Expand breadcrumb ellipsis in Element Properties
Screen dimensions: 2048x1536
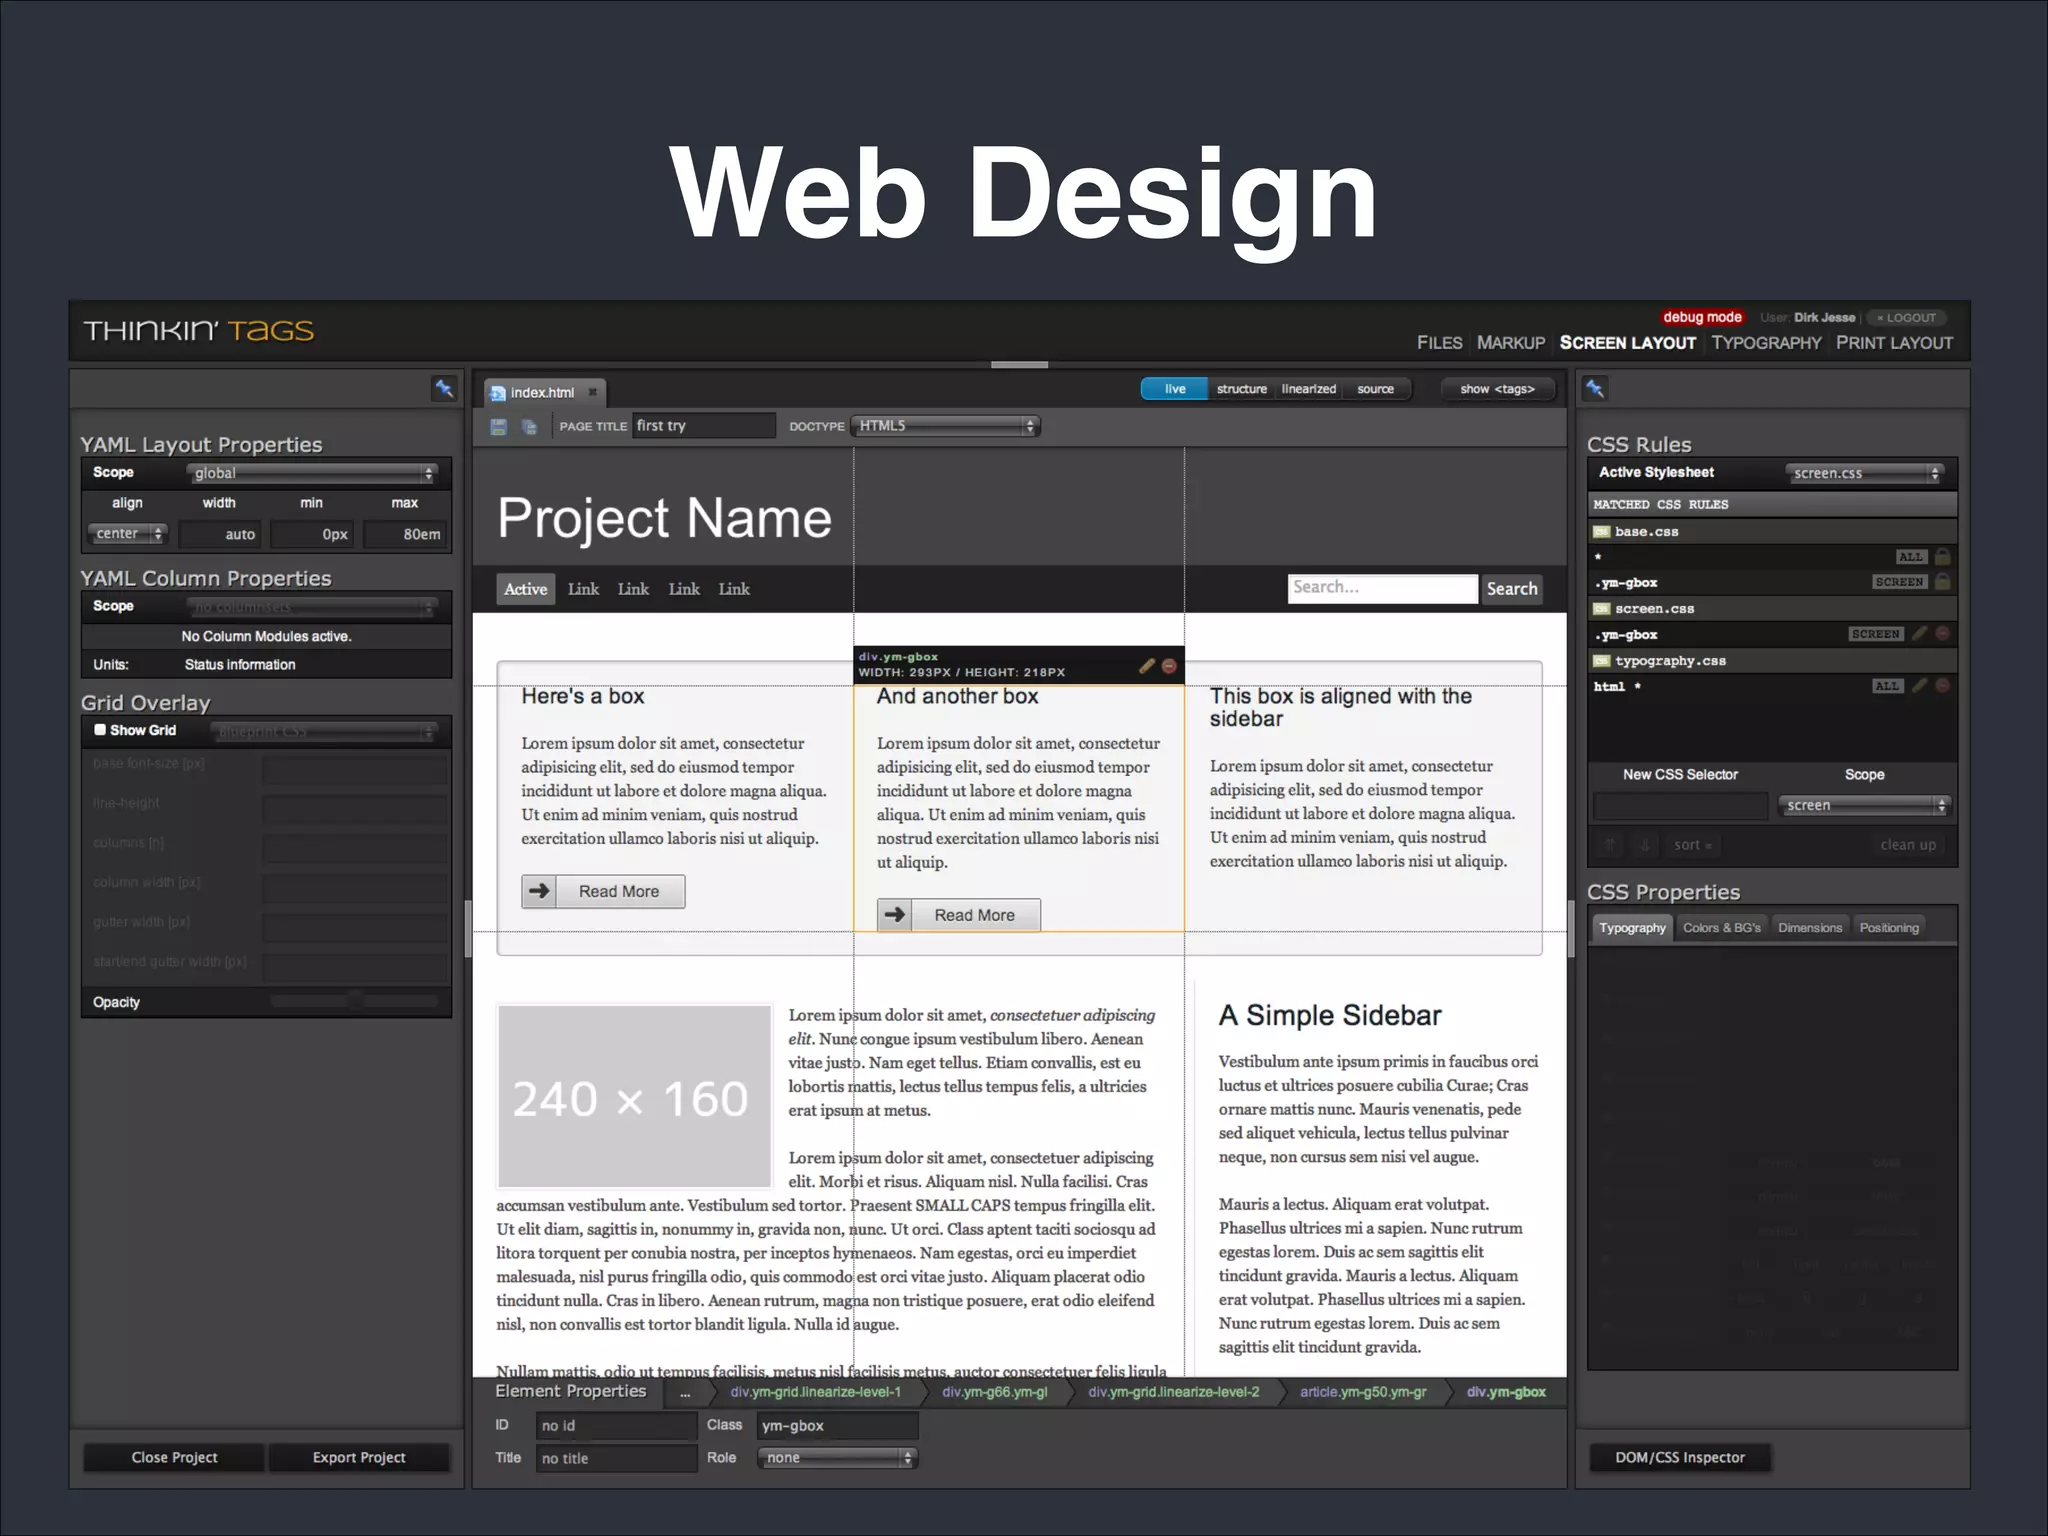(685, 1392)
